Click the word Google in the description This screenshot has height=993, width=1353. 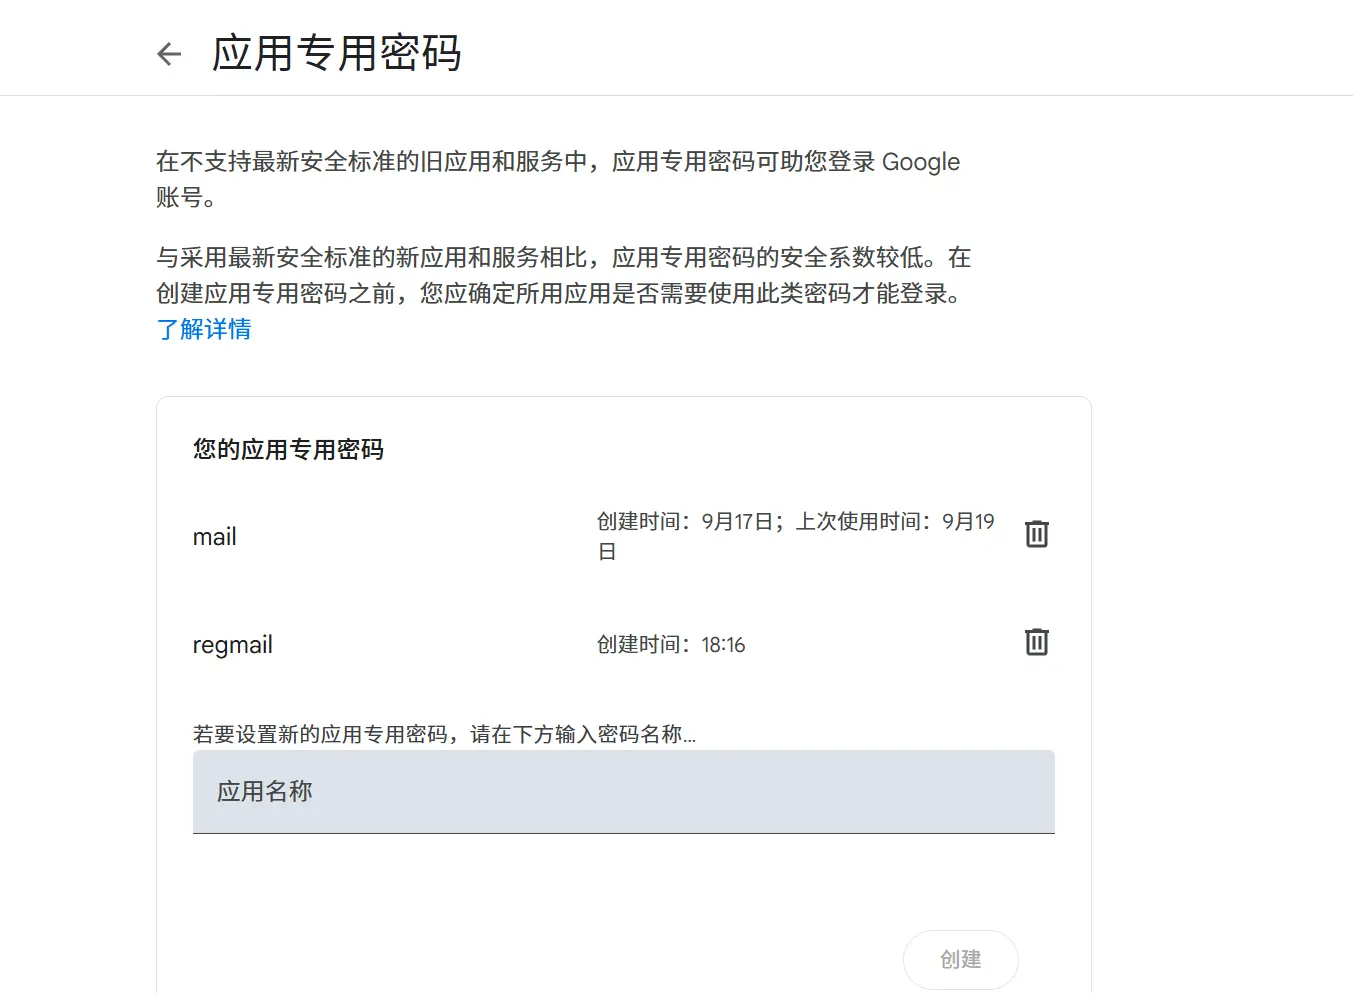click(920, 162)
